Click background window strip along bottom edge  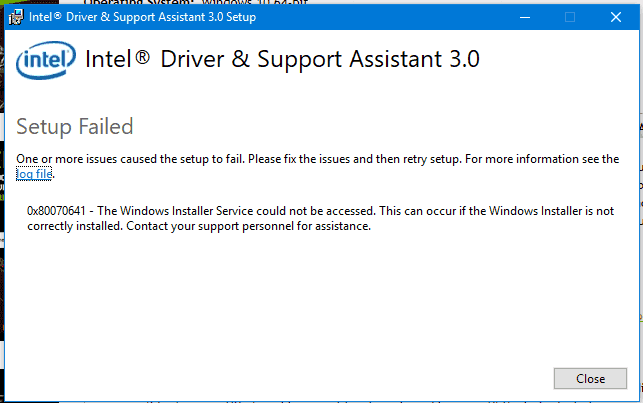[x=320, y=402]
